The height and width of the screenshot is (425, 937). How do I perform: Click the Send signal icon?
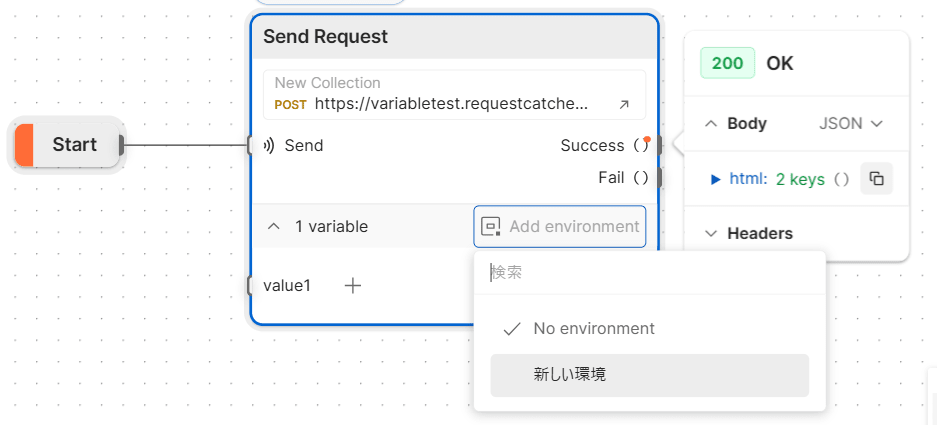click(269, 145)
